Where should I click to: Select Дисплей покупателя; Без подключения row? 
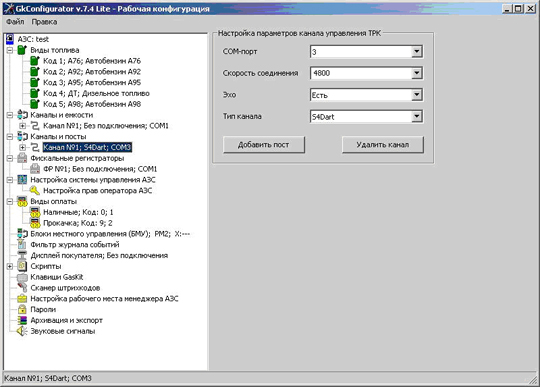(99, 255)
